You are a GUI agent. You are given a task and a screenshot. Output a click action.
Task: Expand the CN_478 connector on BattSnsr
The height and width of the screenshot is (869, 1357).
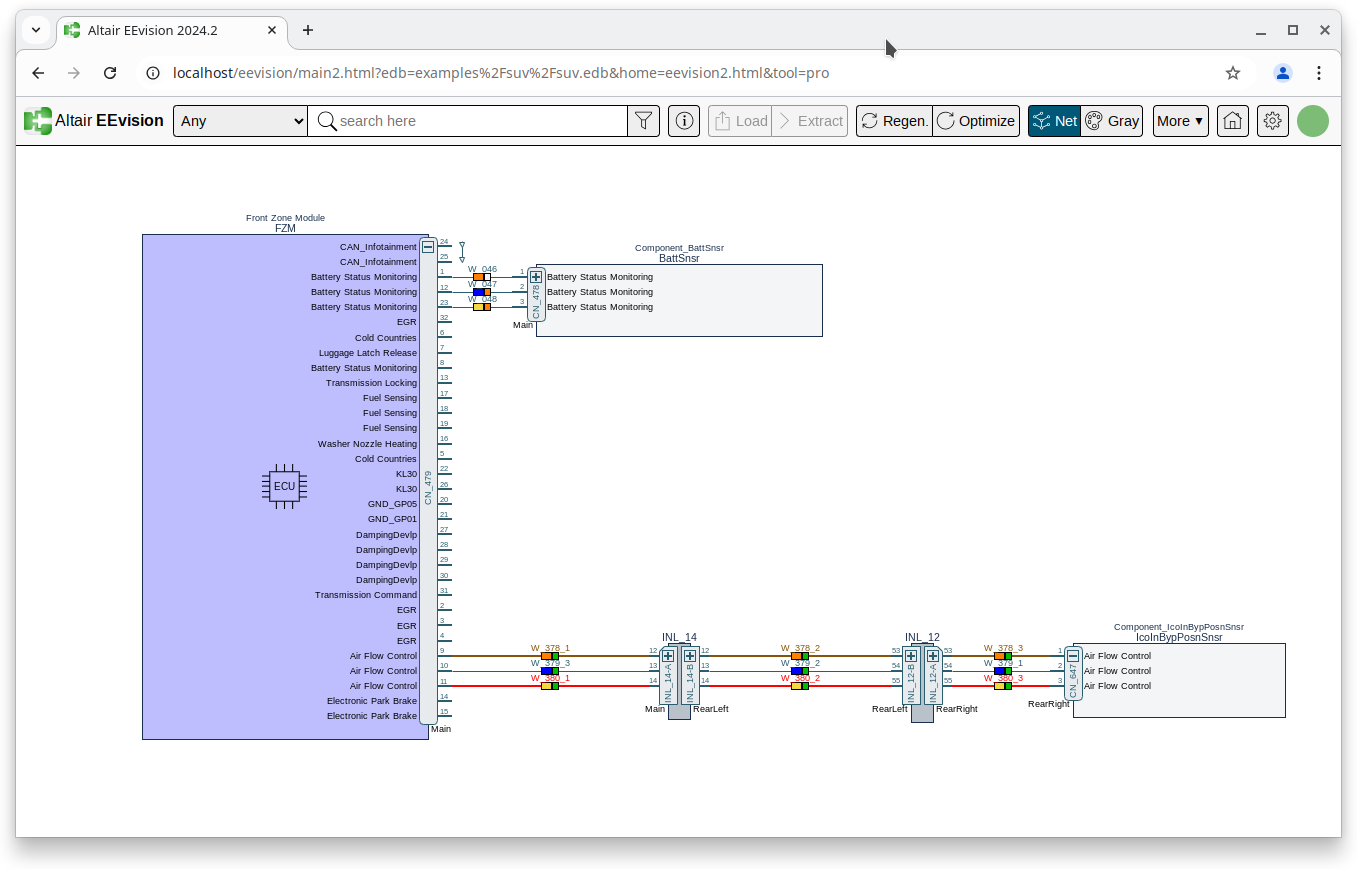[536, 277]
